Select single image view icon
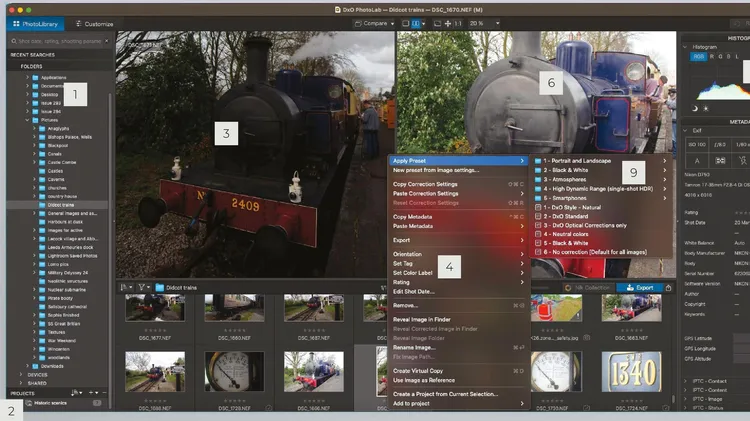The image size is (750, 421). (x=406, y=23)
